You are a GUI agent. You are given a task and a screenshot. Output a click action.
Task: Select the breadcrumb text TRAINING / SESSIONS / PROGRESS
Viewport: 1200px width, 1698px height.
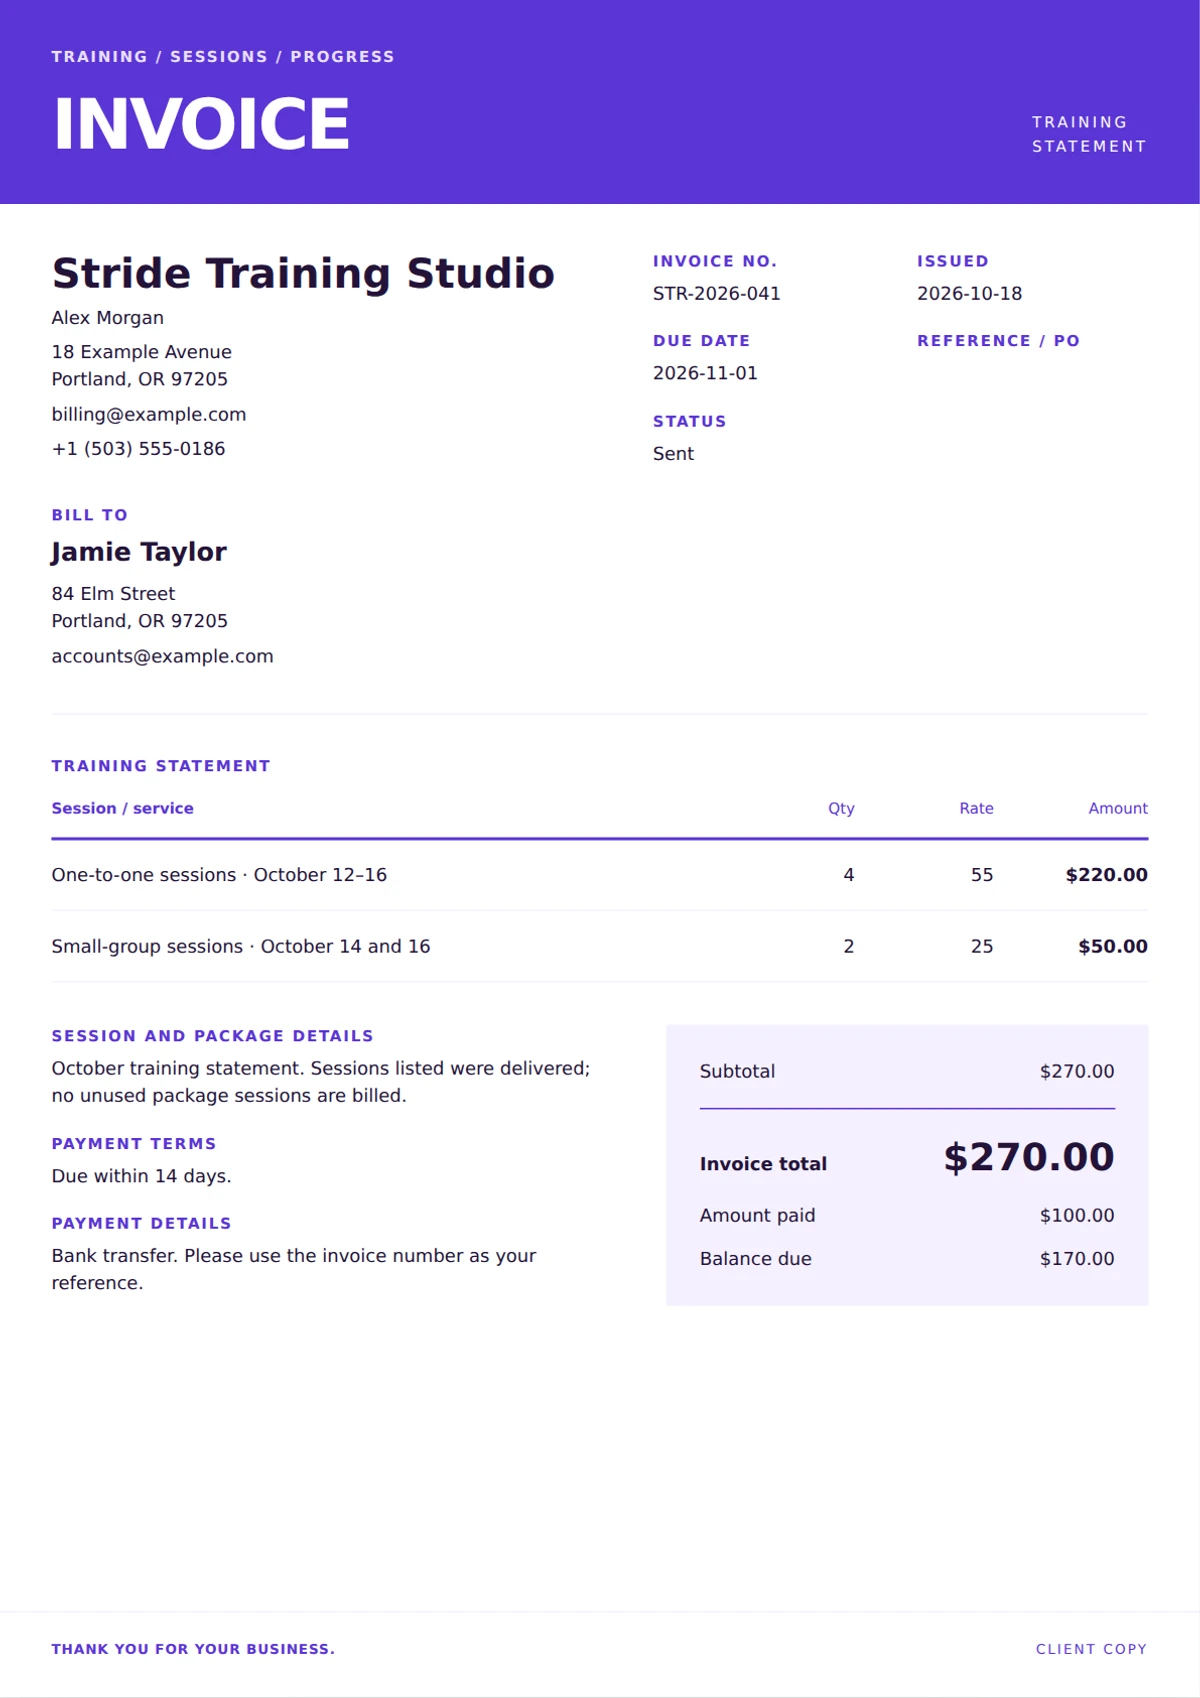[x=223, y=57]
